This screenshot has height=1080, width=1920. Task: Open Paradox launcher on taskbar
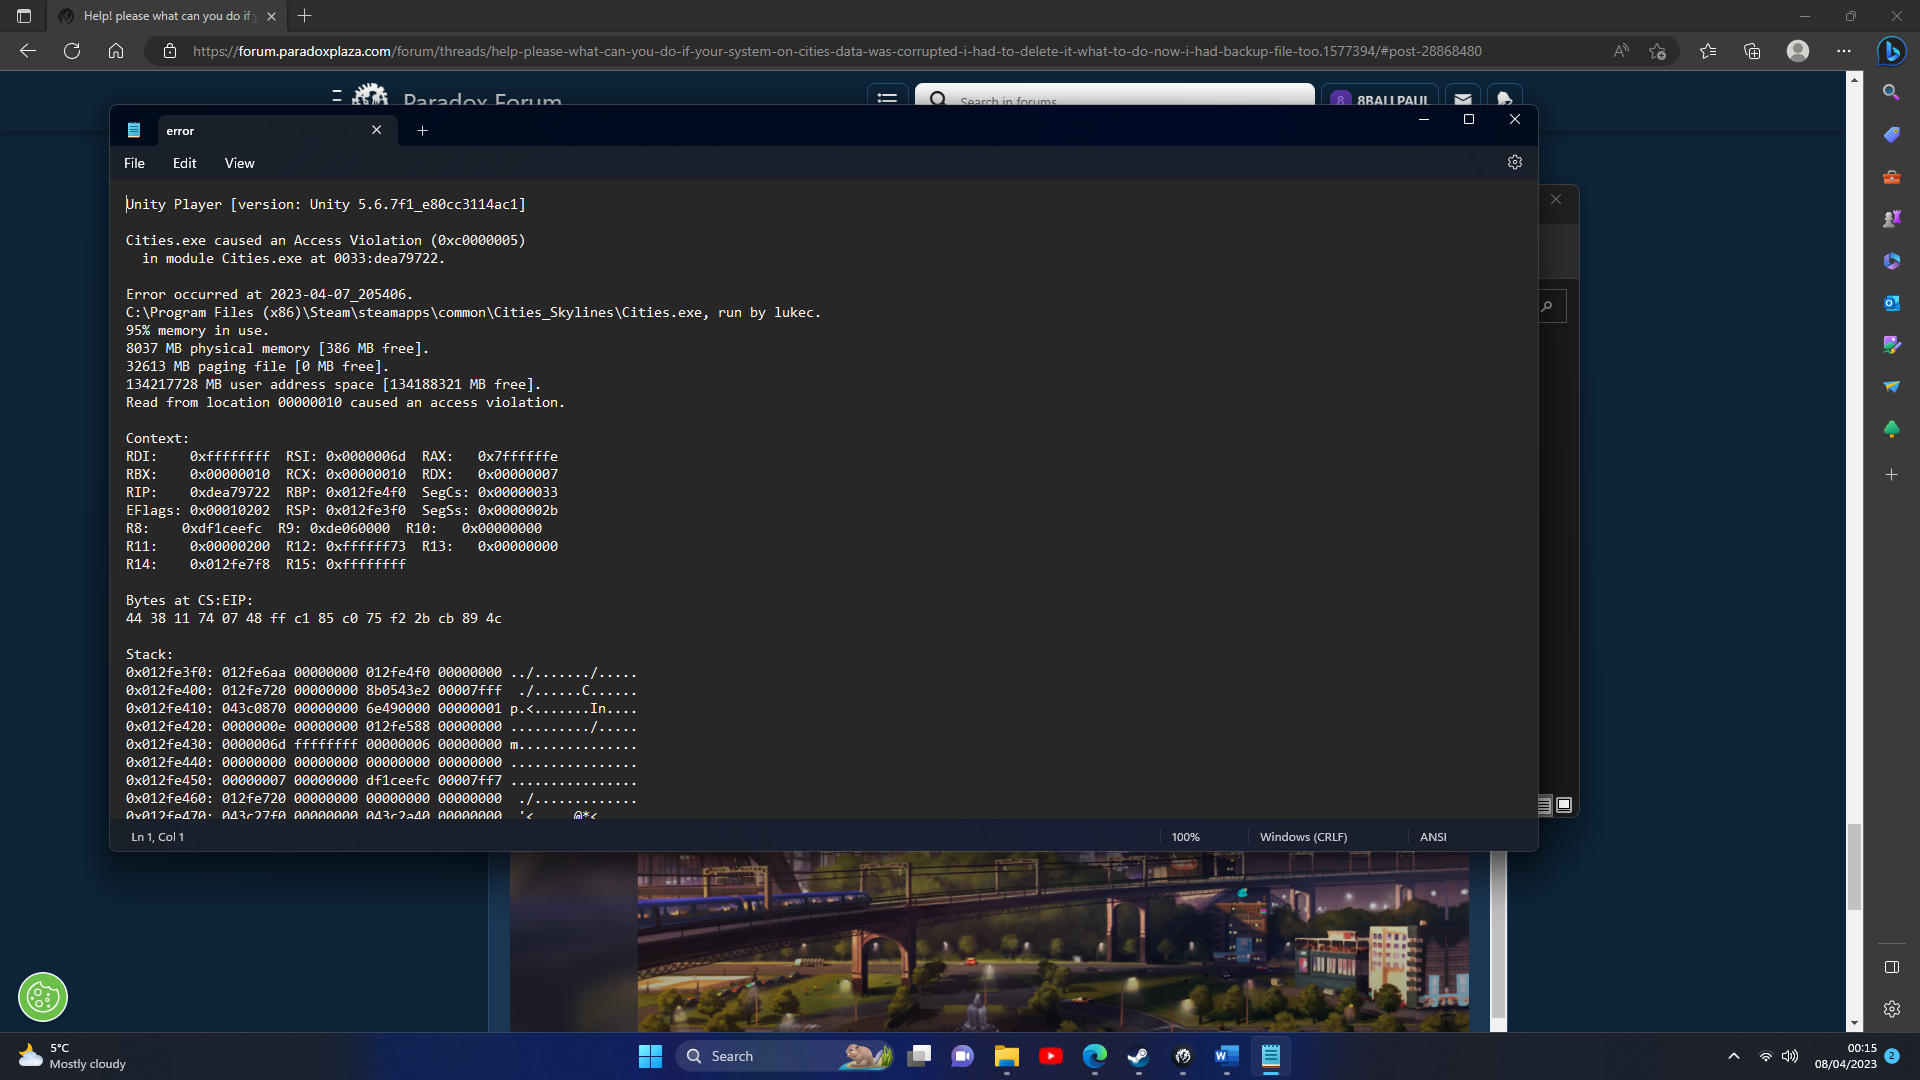tap(1183, 1056)
